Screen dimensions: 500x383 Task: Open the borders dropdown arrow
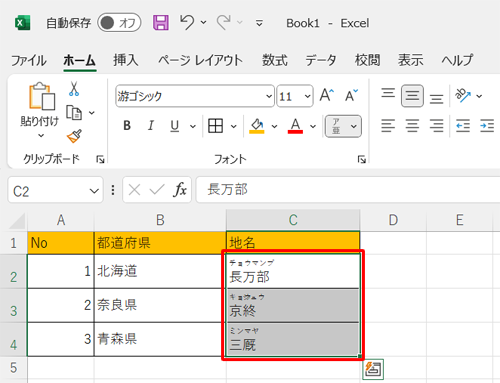pos(234,126)
